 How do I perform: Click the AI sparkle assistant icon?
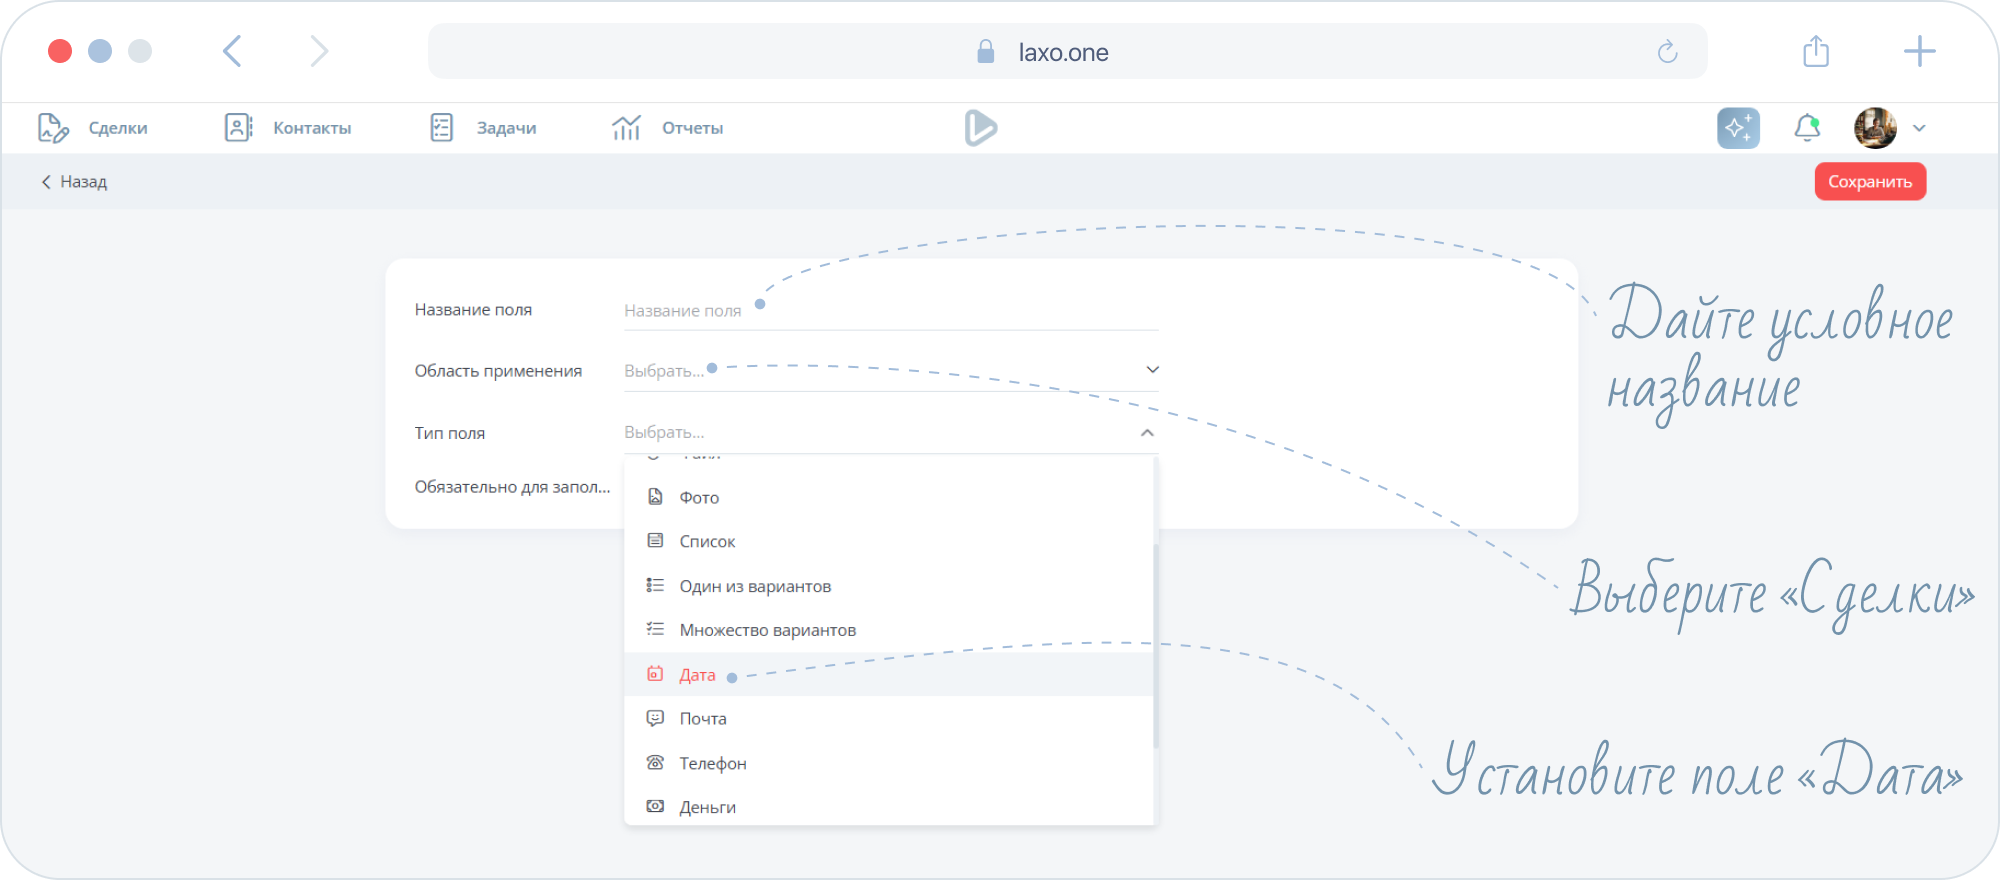[x=1738, y=128]
